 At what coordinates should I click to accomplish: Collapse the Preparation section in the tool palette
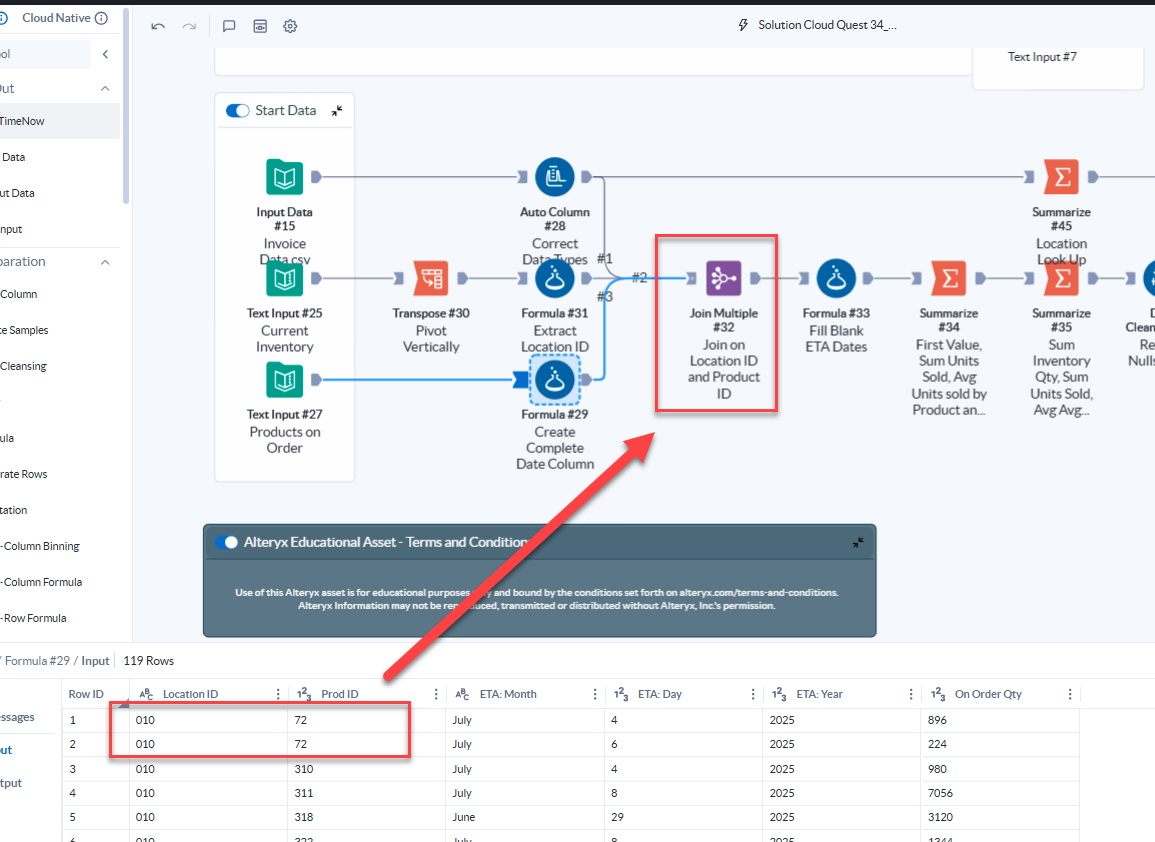click(104, 261)
